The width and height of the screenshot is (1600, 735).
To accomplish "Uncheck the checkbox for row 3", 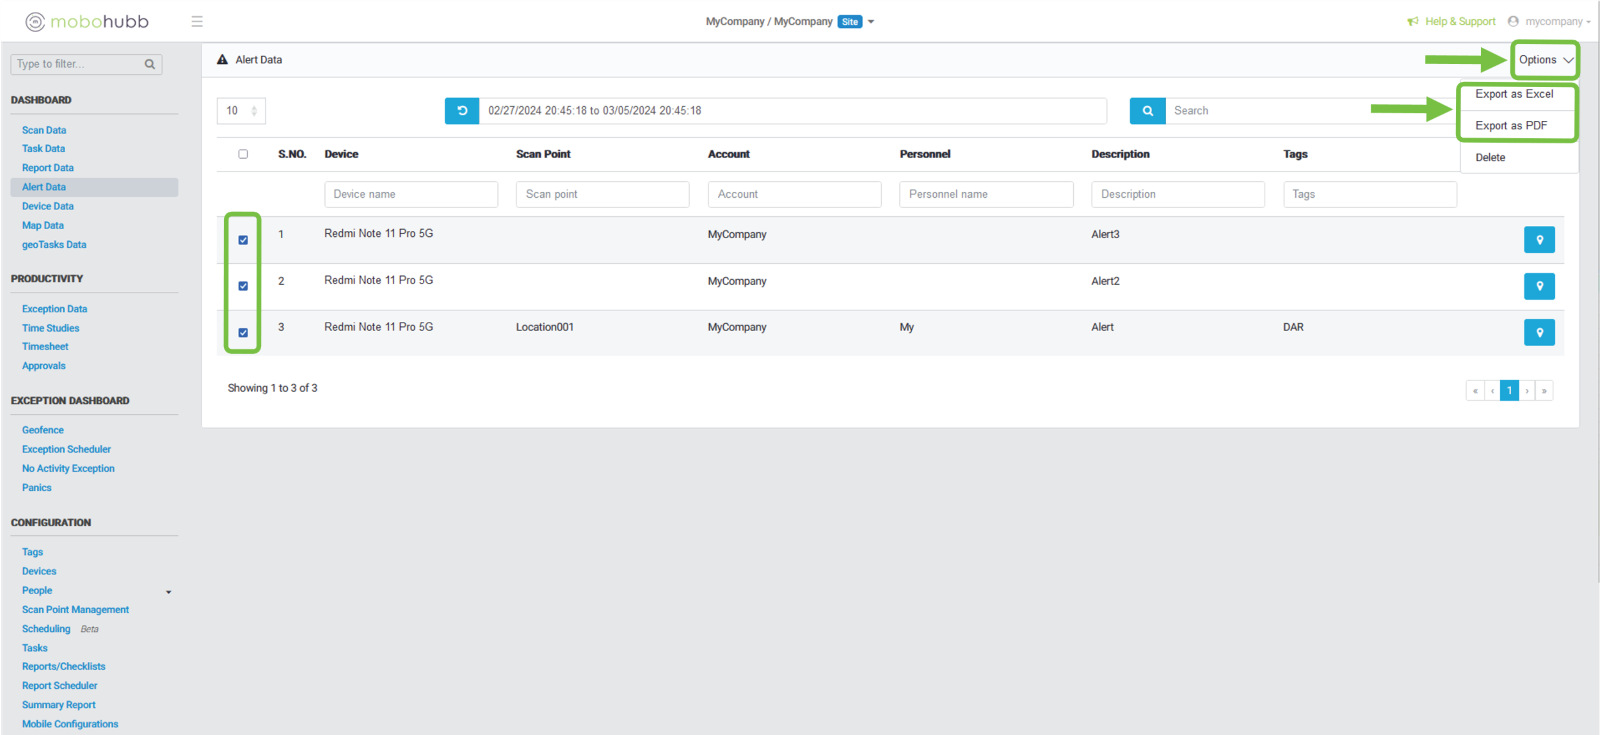I will 243,333.
